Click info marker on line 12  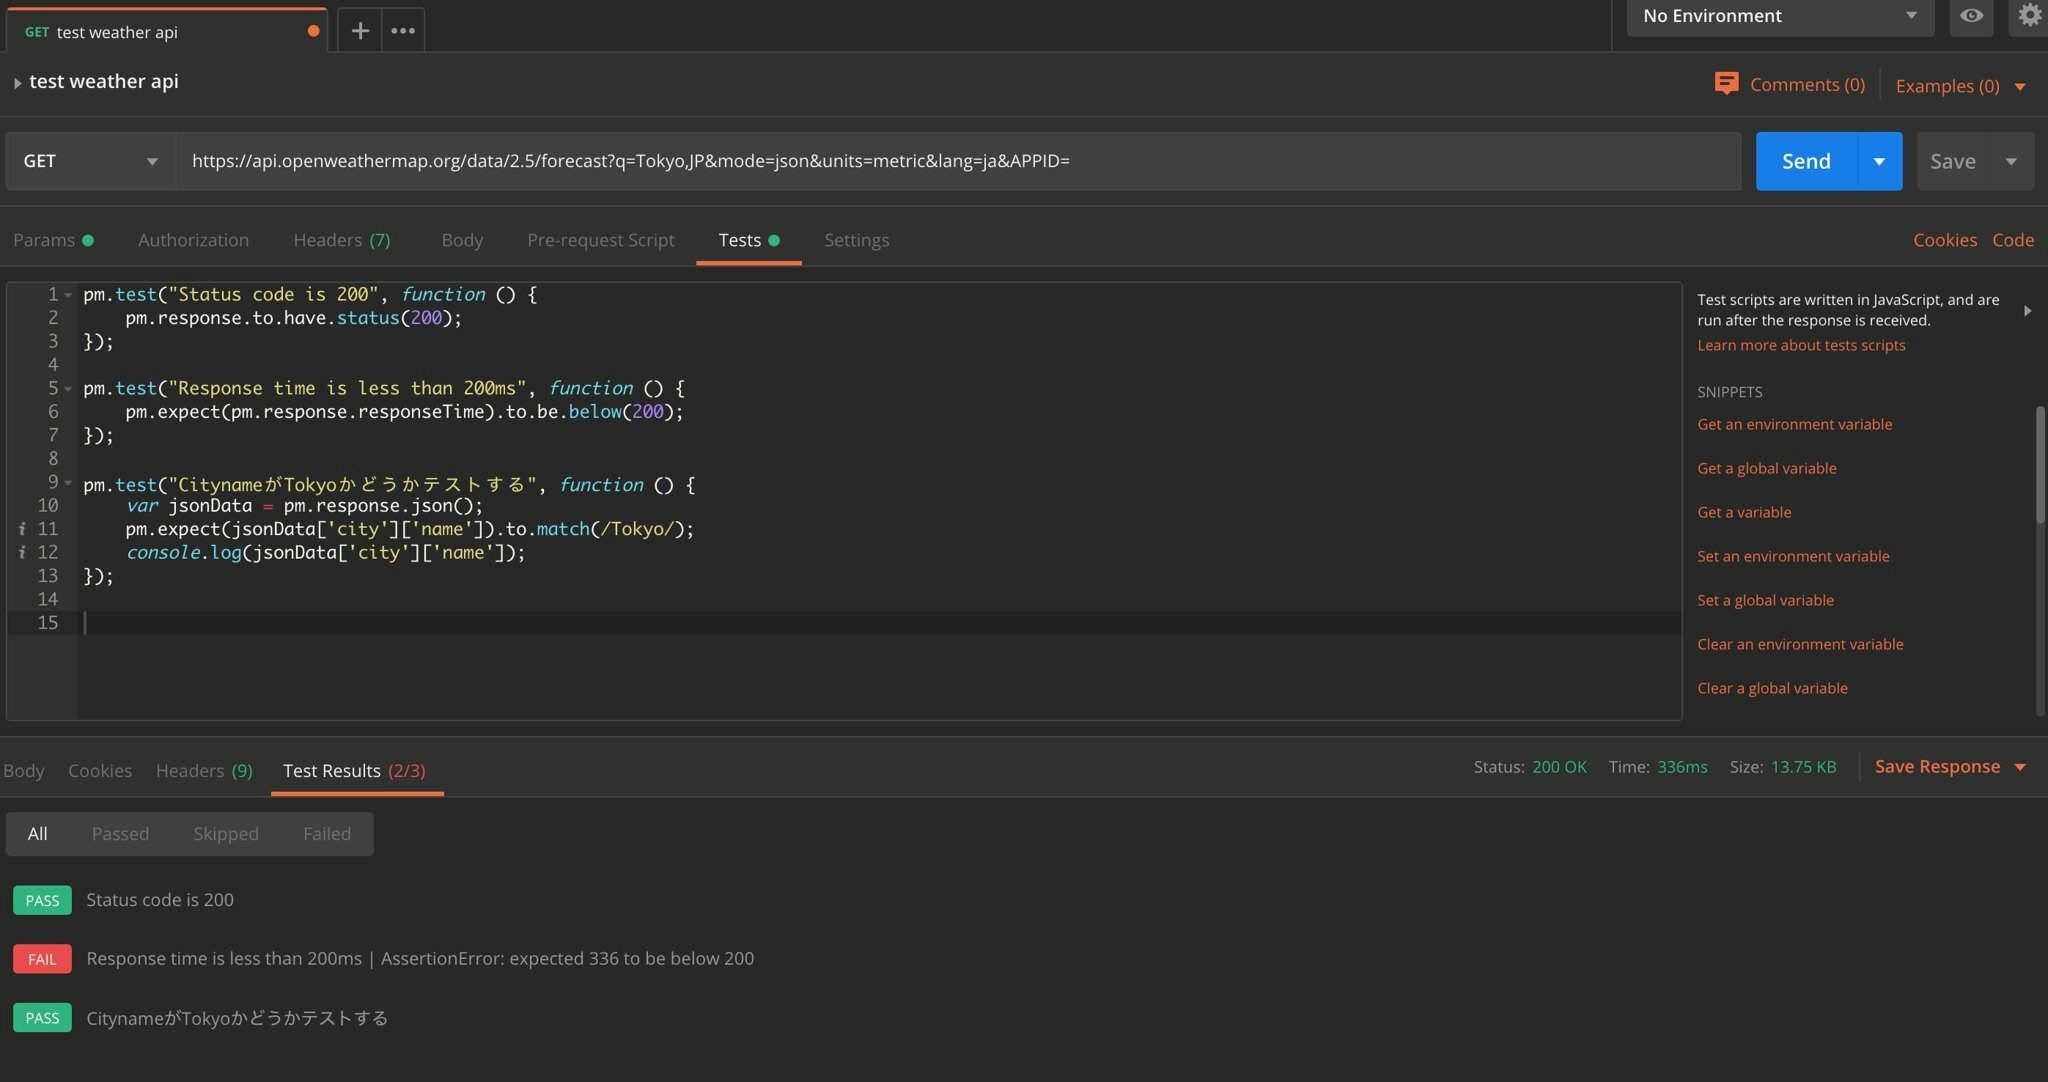[22, 553]
